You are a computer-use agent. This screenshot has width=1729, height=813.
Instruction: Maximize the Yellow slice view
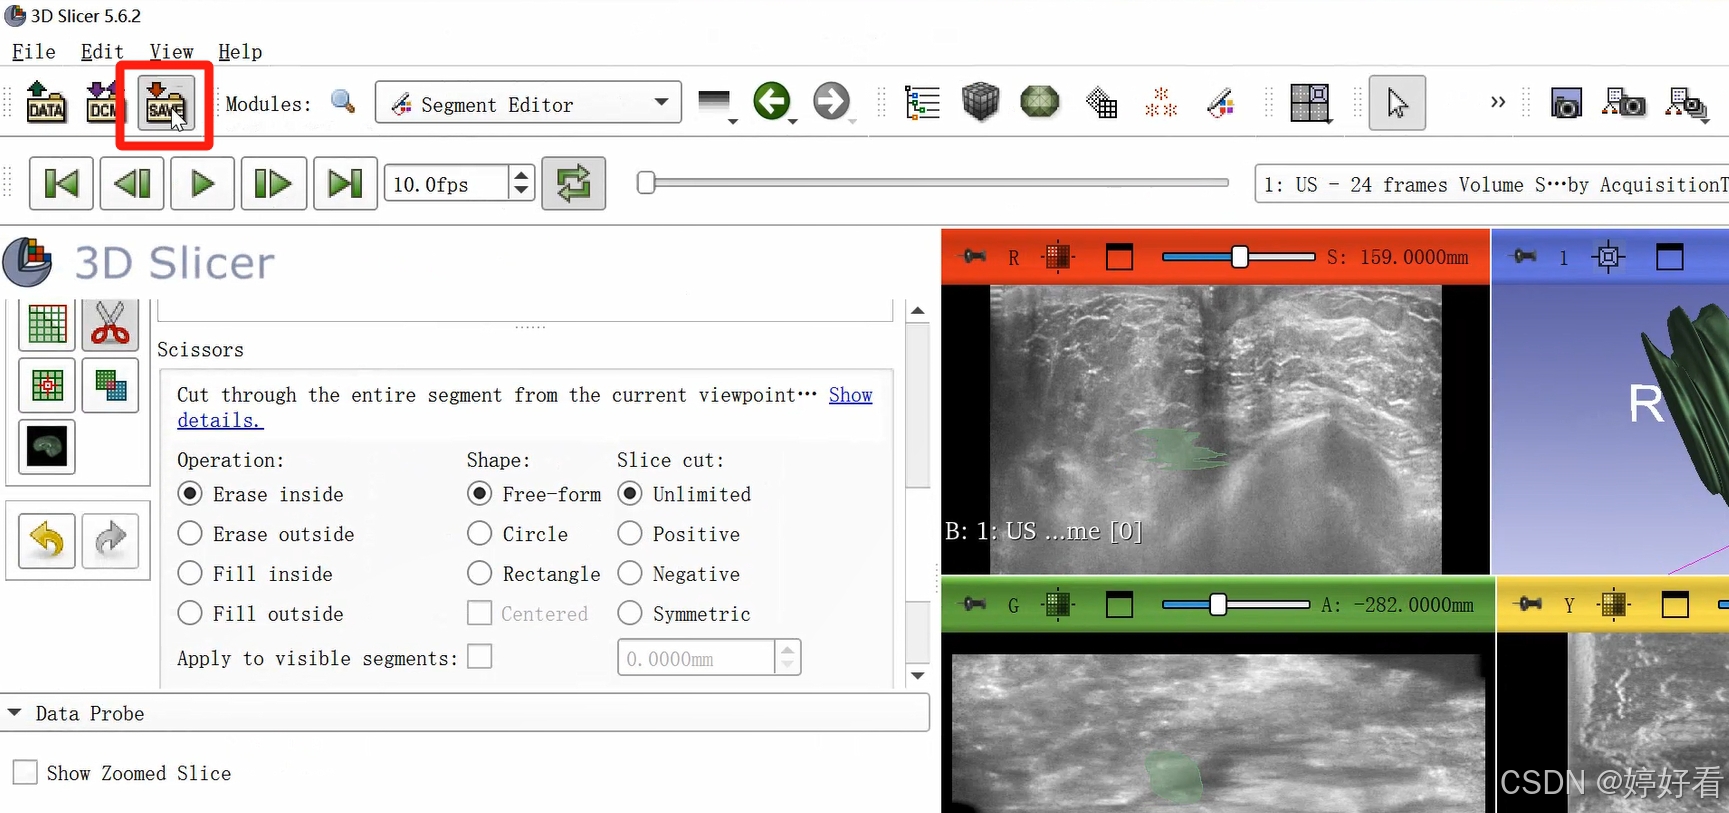click(1675, 604)
